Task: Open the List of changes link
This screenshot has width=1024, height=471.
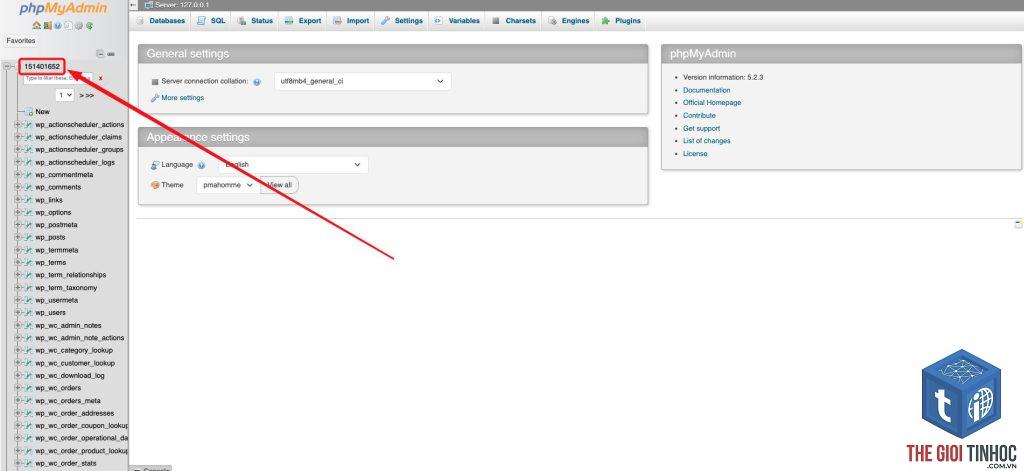Action: [x=707, y=141]
